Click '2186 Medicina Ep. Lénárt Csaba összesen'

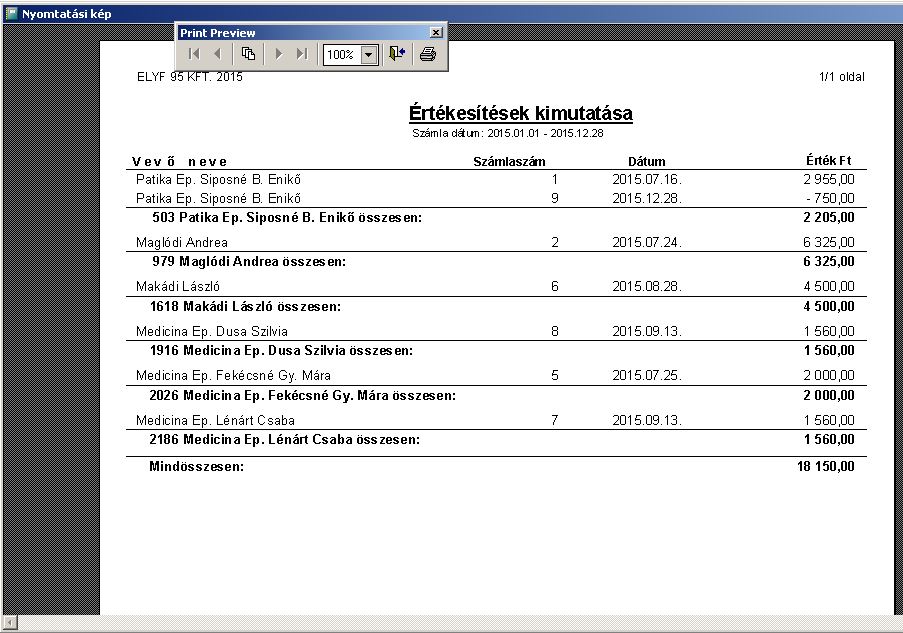[x=284, y=439]
